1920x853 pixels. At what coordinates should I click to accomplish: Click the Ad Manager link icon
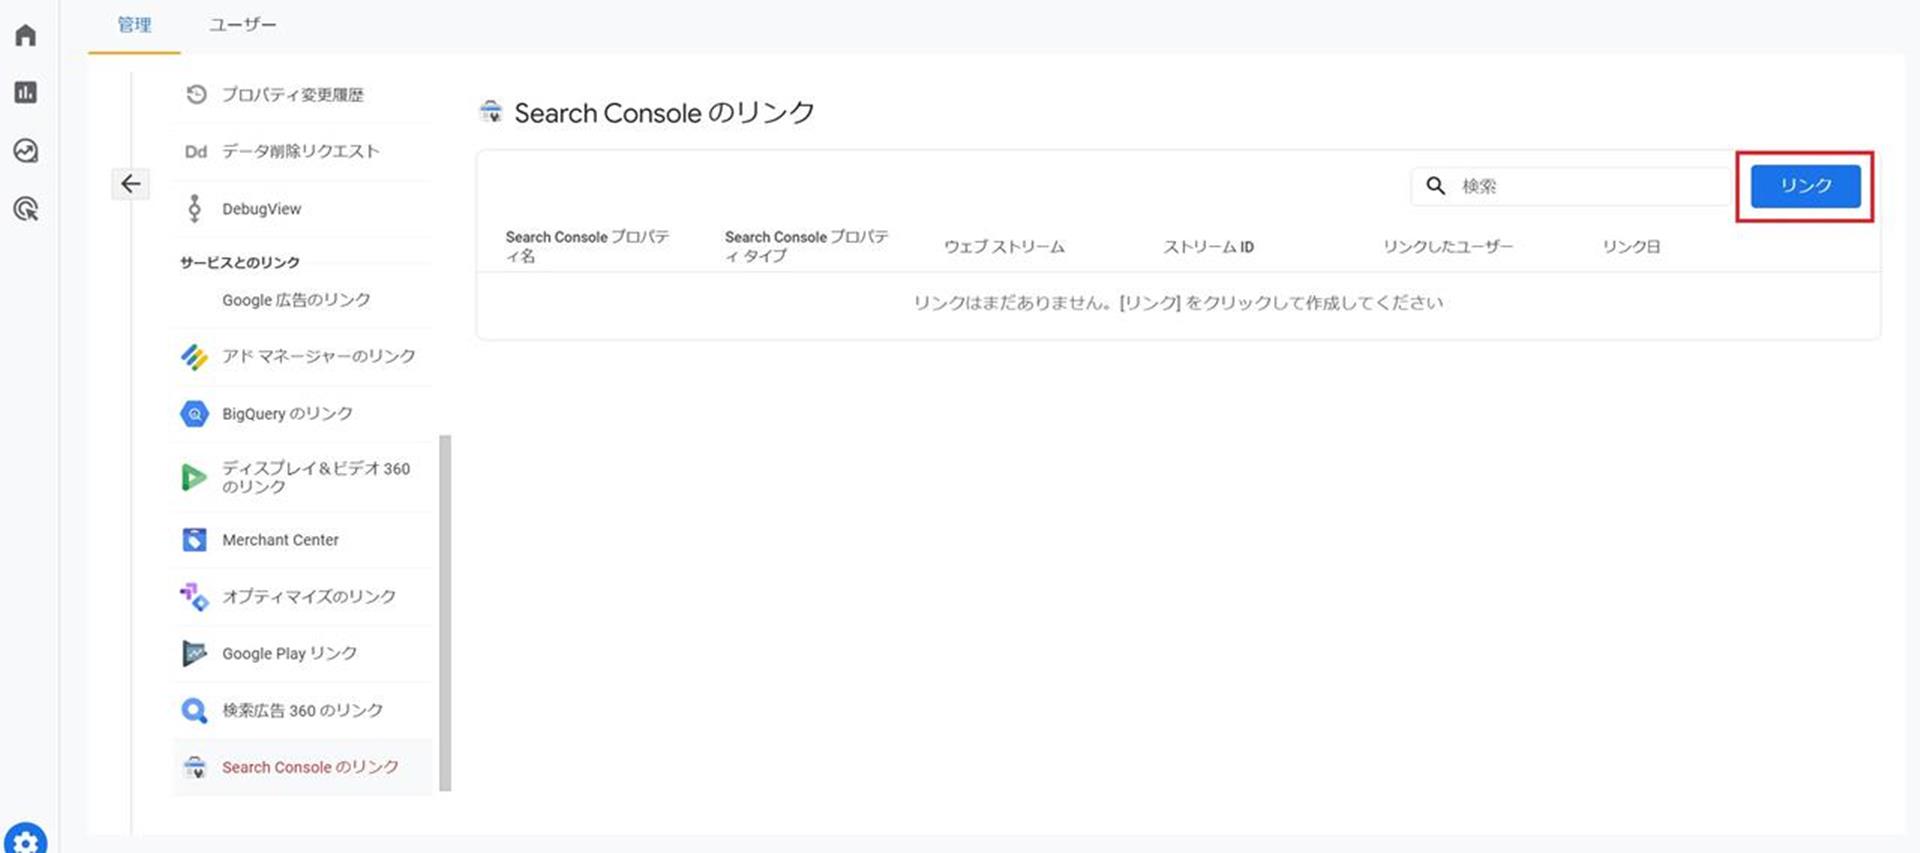[194, 357]
